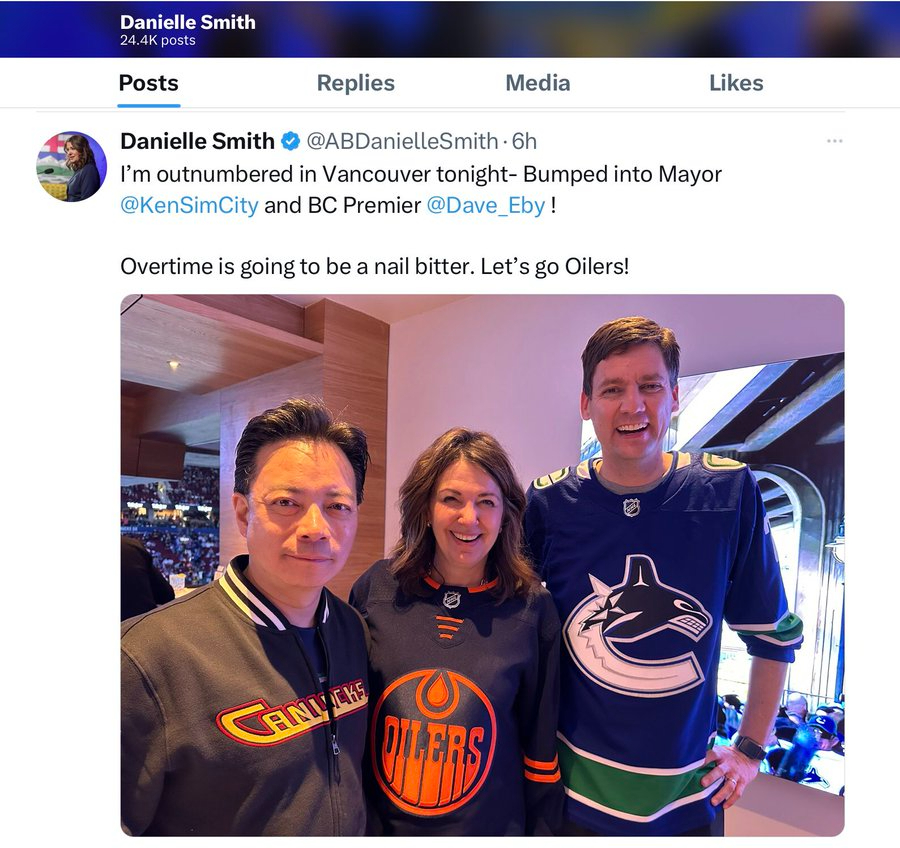The image size is (900, 848).
Task: Open Danielle Smith's profile avatar
Action: (71, 166)
